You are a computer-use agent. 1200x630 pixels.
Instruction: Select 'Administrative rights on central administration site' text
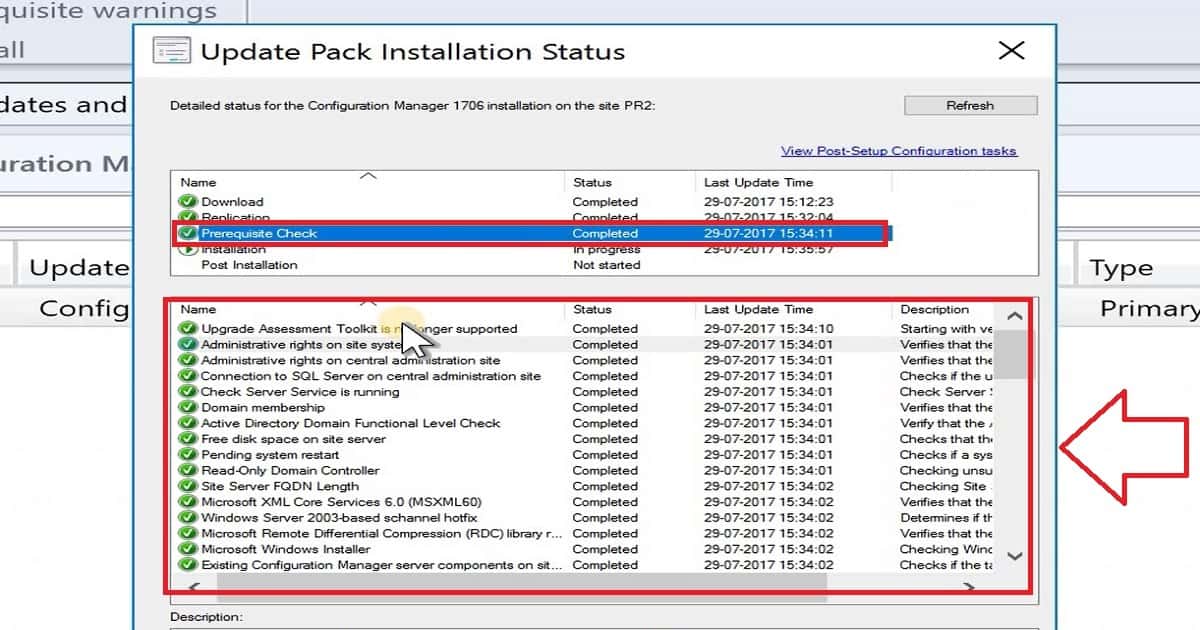[x=350, y=360]
